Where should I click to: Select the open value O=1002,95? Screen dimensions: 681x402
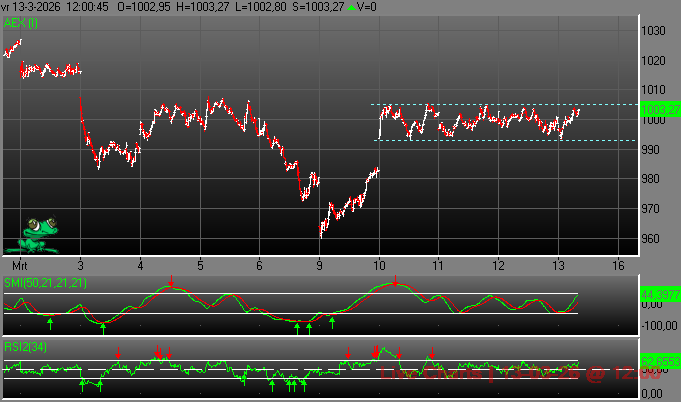pyautogui.click(x=144, y=7)
